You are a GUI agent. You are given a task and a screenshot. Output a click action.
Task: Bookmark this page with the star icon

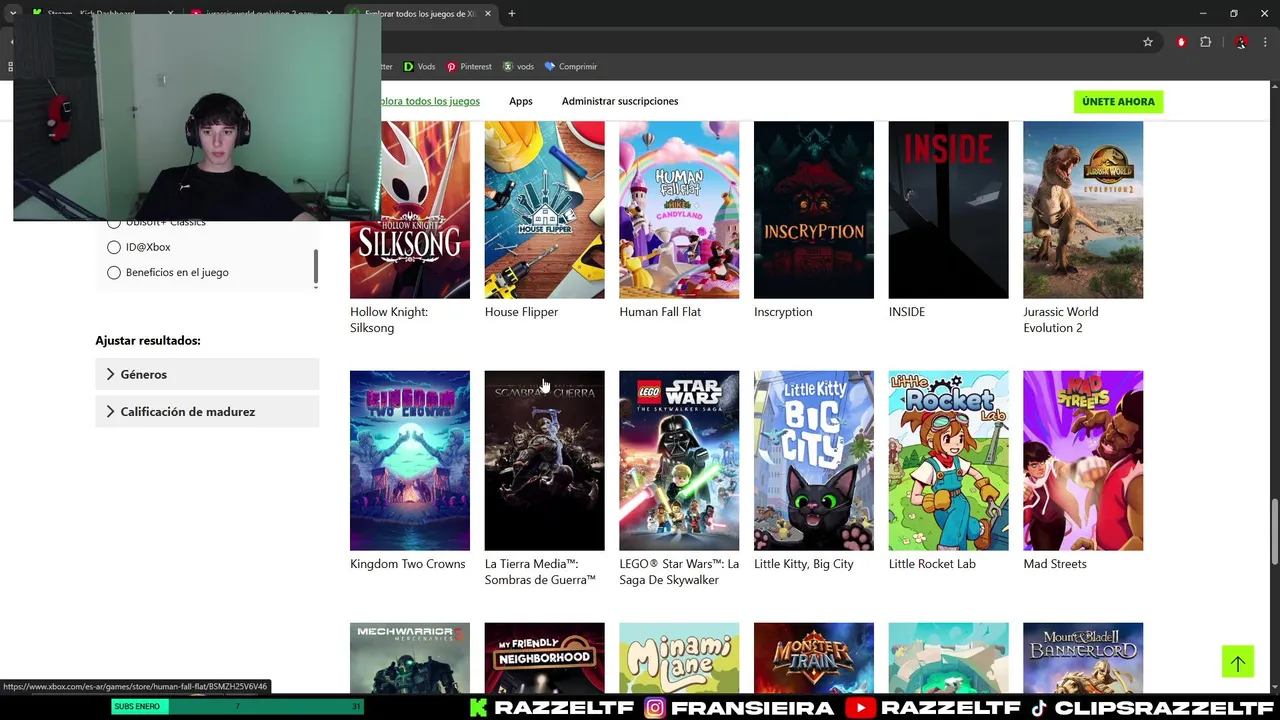(x=1148, y=42)
